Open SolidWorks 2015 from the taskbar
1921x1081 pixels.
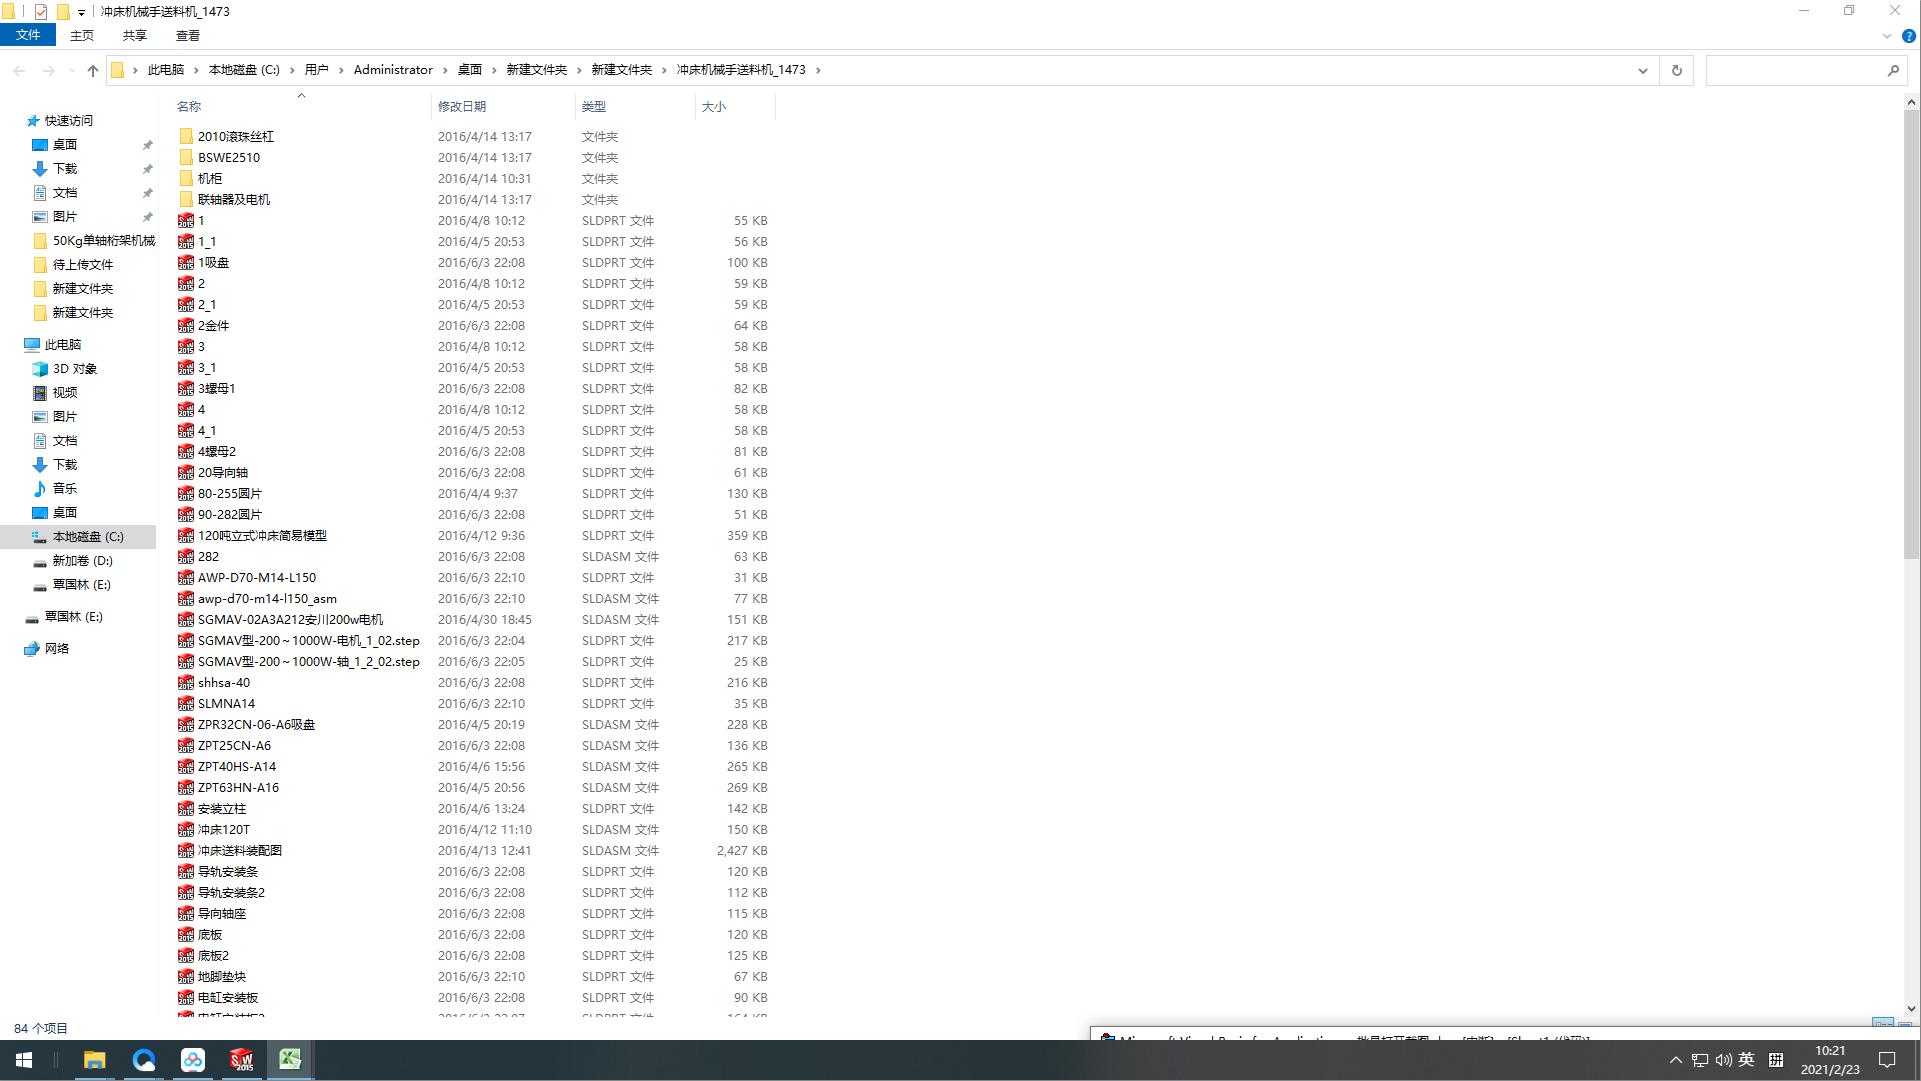(x=242, y=1060)
